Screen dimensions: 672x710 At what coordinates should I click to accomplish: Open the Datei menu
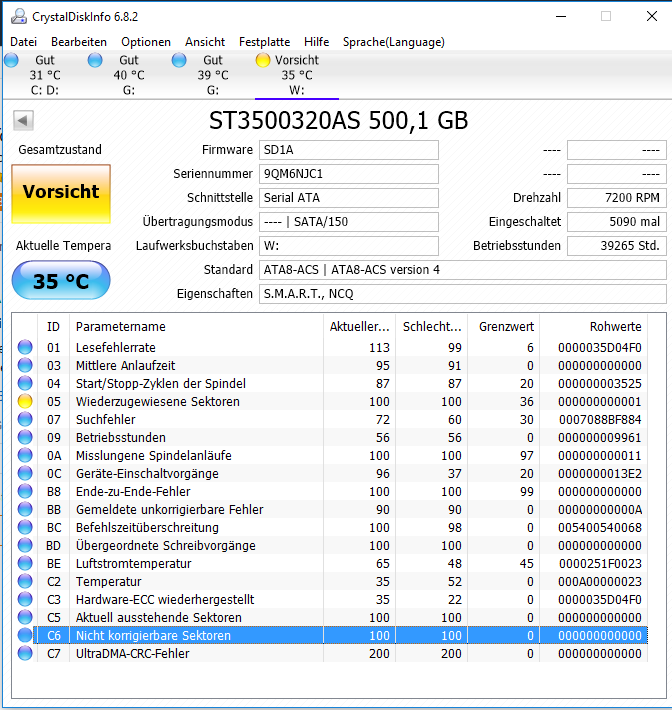click(x=23, y=42)
